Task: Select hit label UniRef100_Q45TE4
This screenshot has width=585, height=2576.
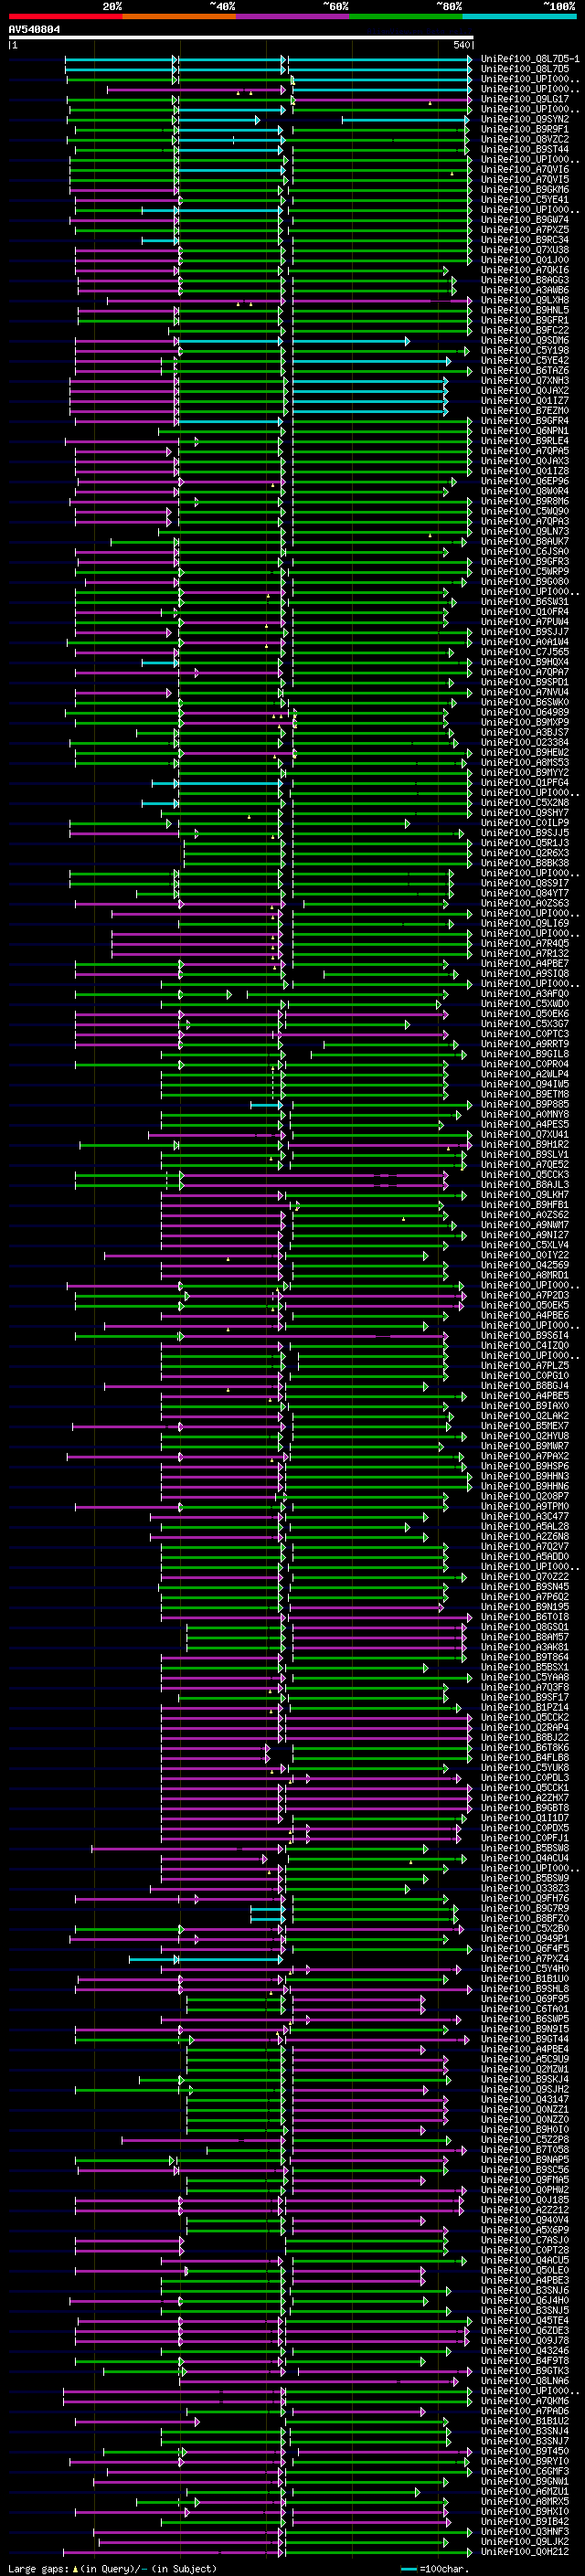Action: (524, 2321)
